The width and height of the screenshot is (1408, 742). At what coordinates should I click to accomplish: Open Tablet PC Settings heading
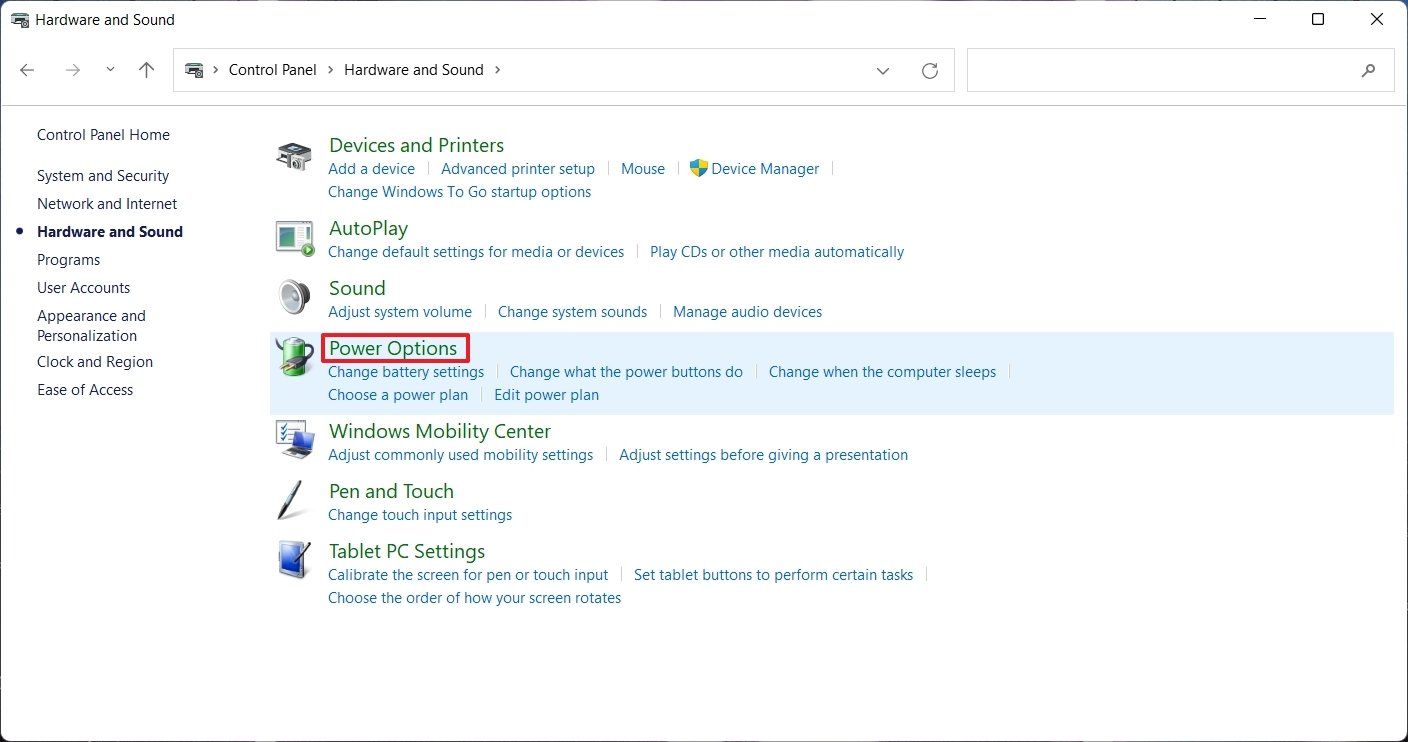coord(407,551)
